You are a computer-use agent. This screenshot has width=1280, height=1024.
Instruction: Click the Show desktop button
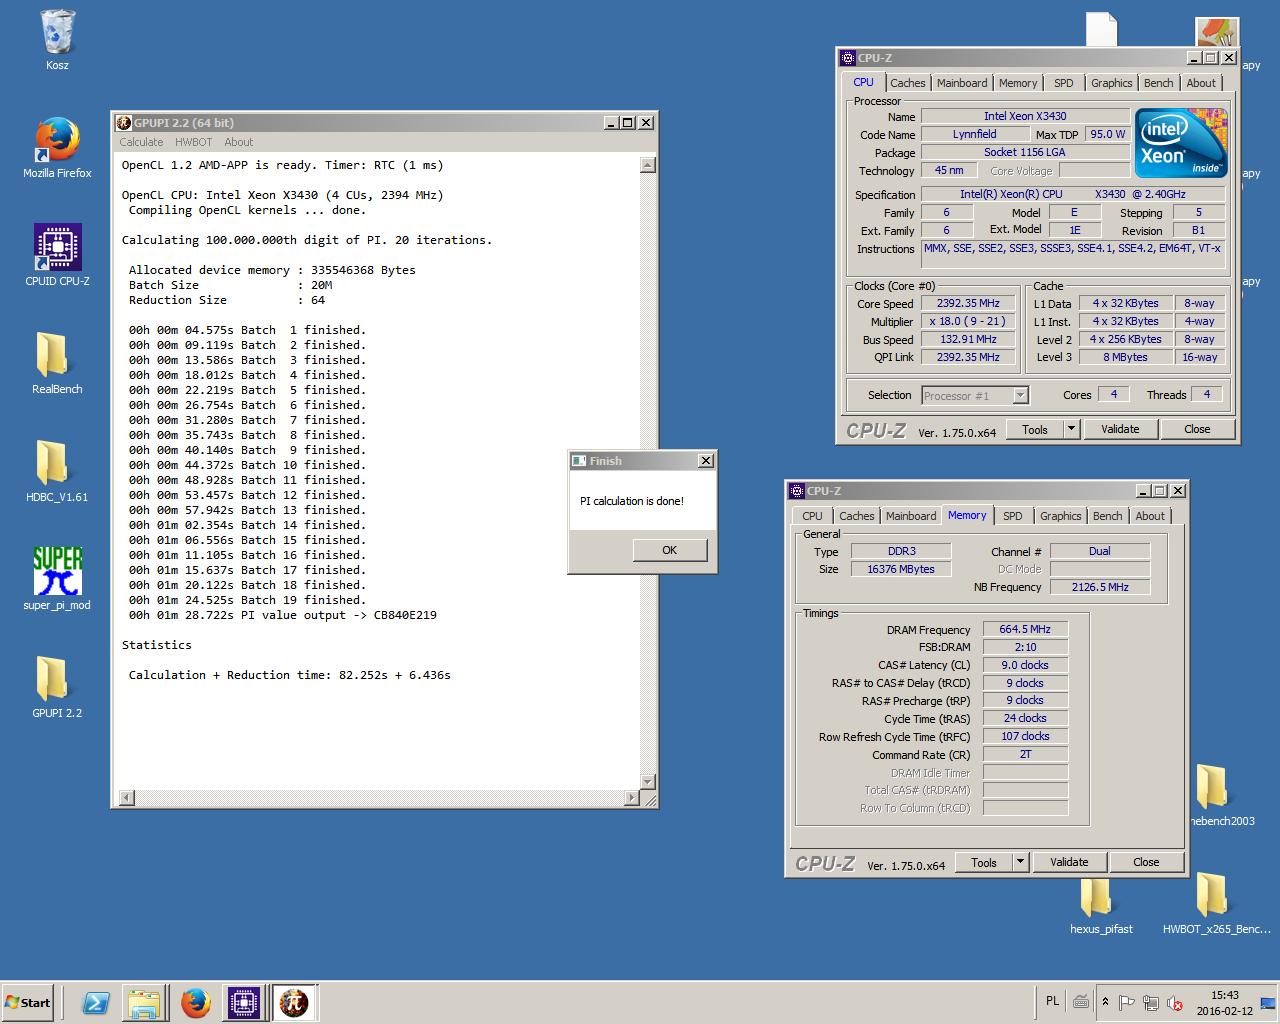tap(1269, 1003)
